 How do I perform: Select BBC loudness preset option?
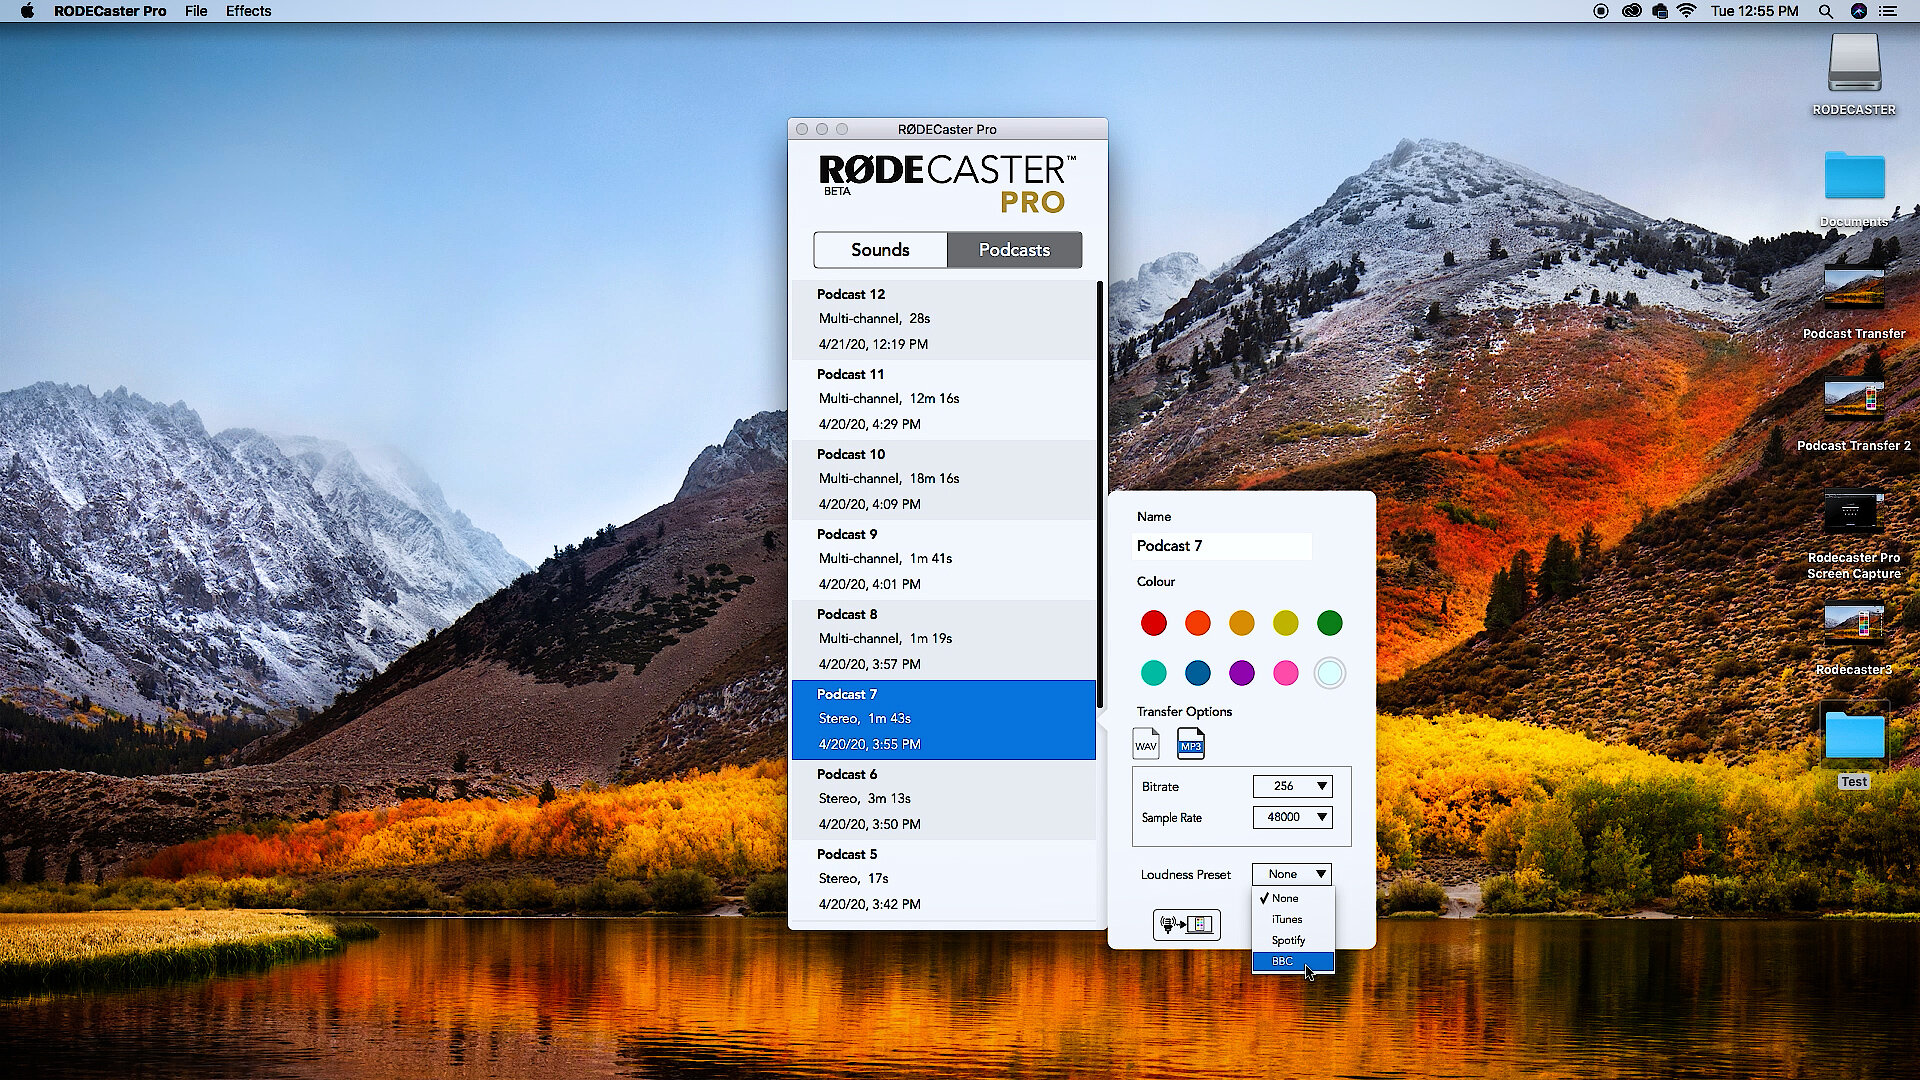(x=1293, y=961)
